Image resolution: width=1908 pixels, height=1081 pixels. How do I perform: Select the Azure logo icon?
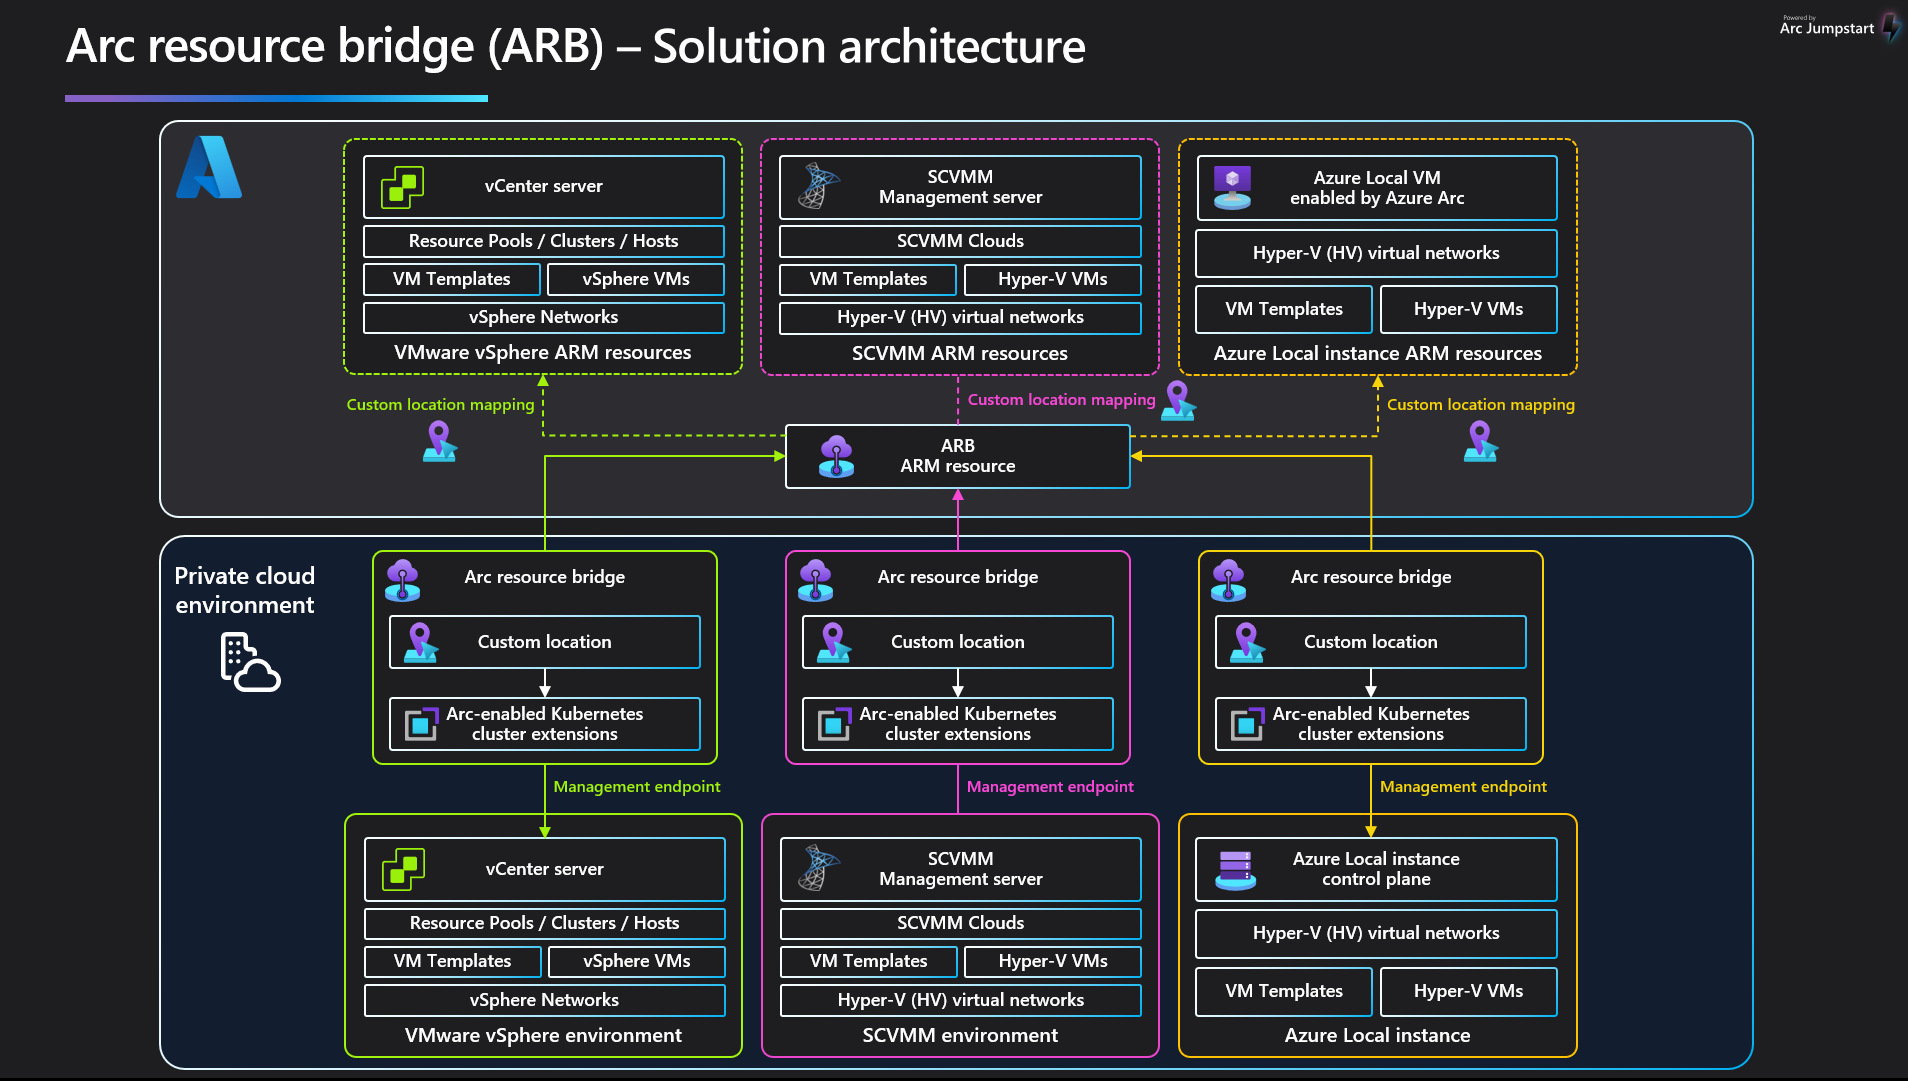(210, 168)
